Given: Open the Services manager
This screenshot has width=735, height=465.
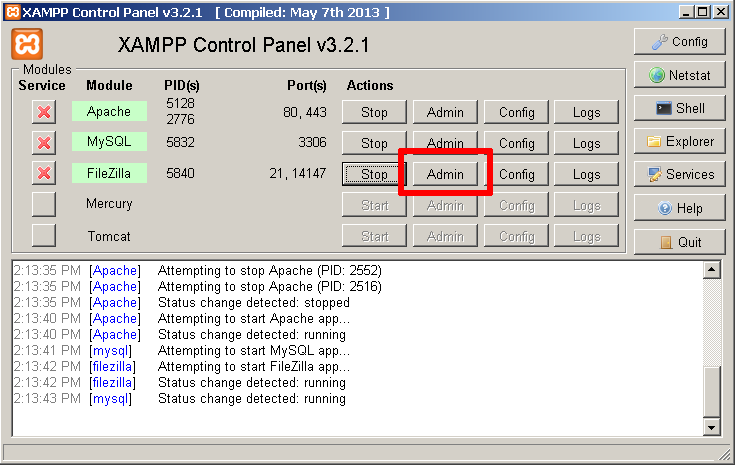Looking at the screenshot, I should coord(679,174).
